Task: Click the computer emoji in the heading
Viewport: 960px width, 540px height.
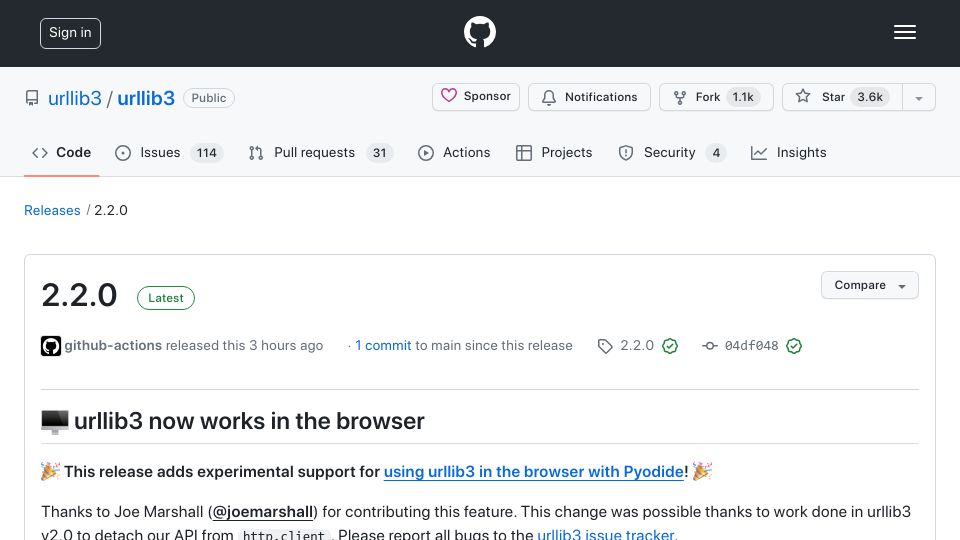Action: (x=54, y=422)
